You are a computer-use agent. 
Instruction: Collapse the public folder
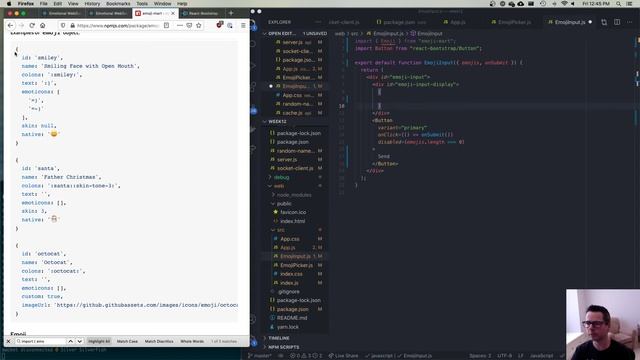tap(284, 204)
